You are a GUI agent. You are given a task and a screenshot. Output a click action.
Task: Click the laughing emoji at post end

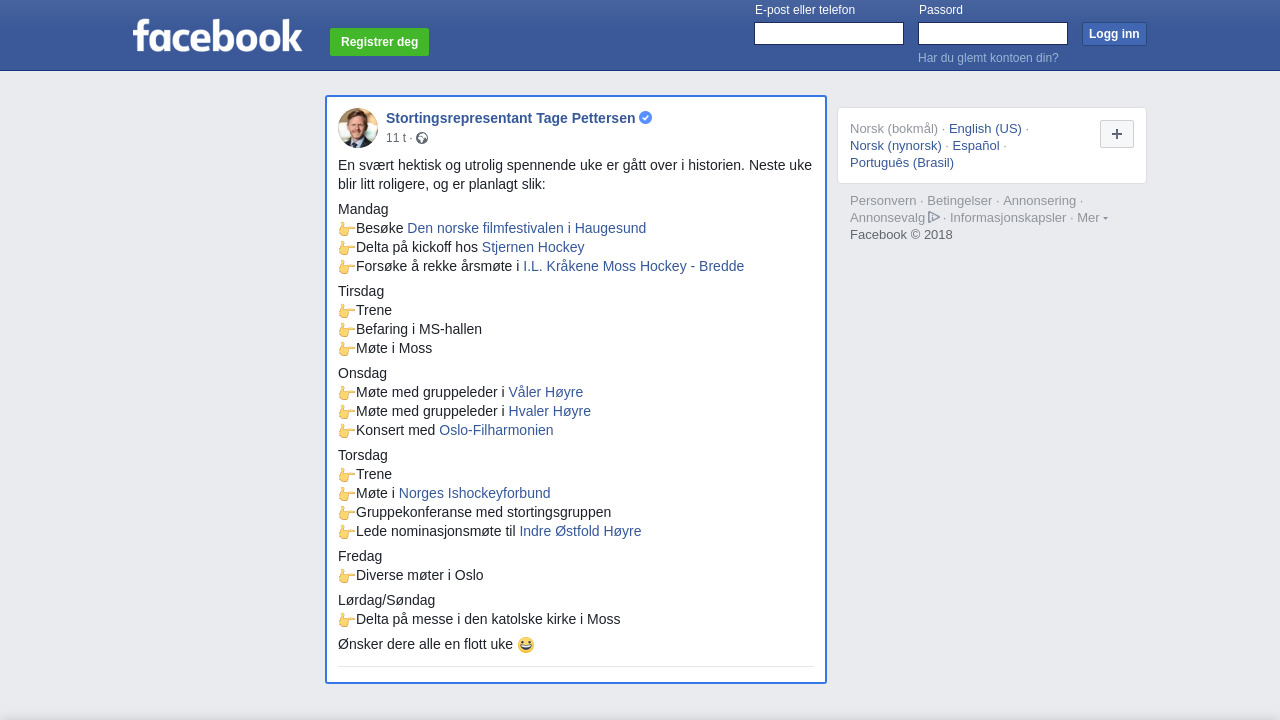pos(526,645)
